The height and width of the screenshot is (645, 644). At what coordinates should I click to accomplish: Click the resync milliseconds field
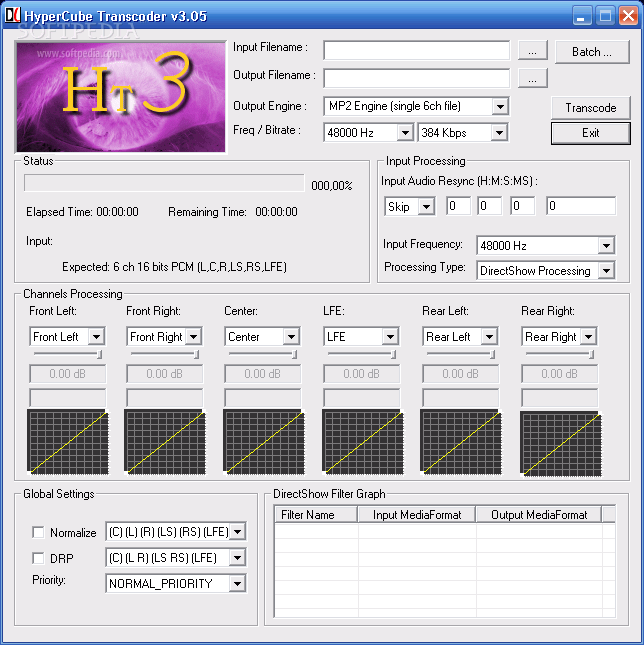point(581,206)
